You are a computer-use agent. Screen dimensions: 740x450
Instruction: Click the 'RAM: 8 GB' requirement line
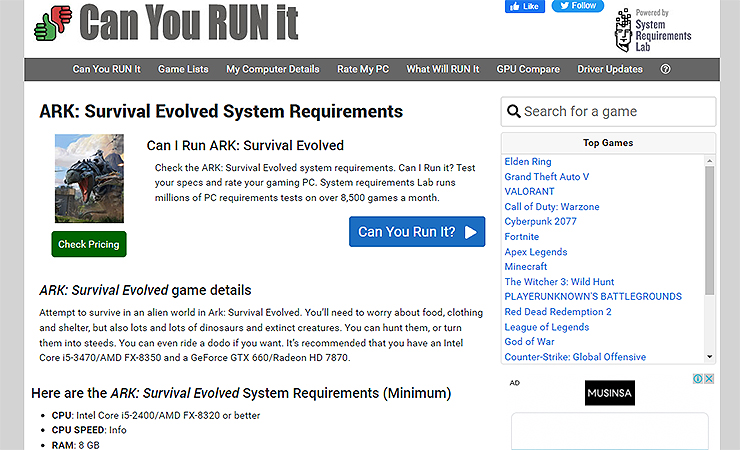pos(76,445)
